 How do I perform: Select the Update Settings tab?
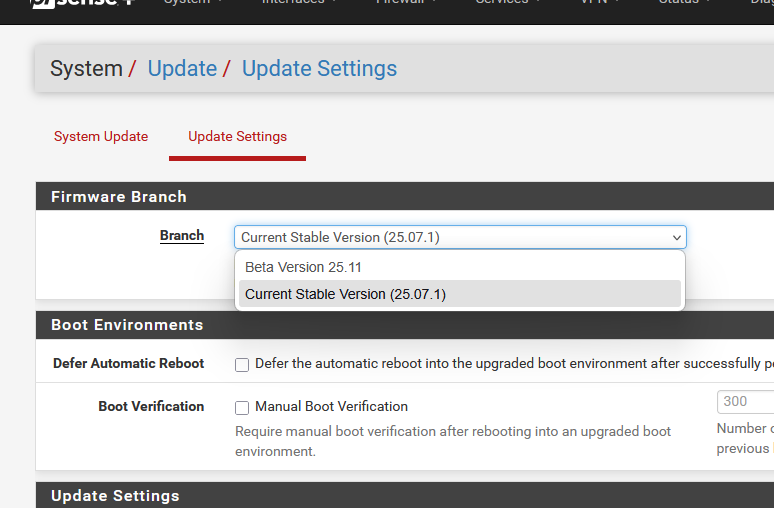[x=237, y=136]
